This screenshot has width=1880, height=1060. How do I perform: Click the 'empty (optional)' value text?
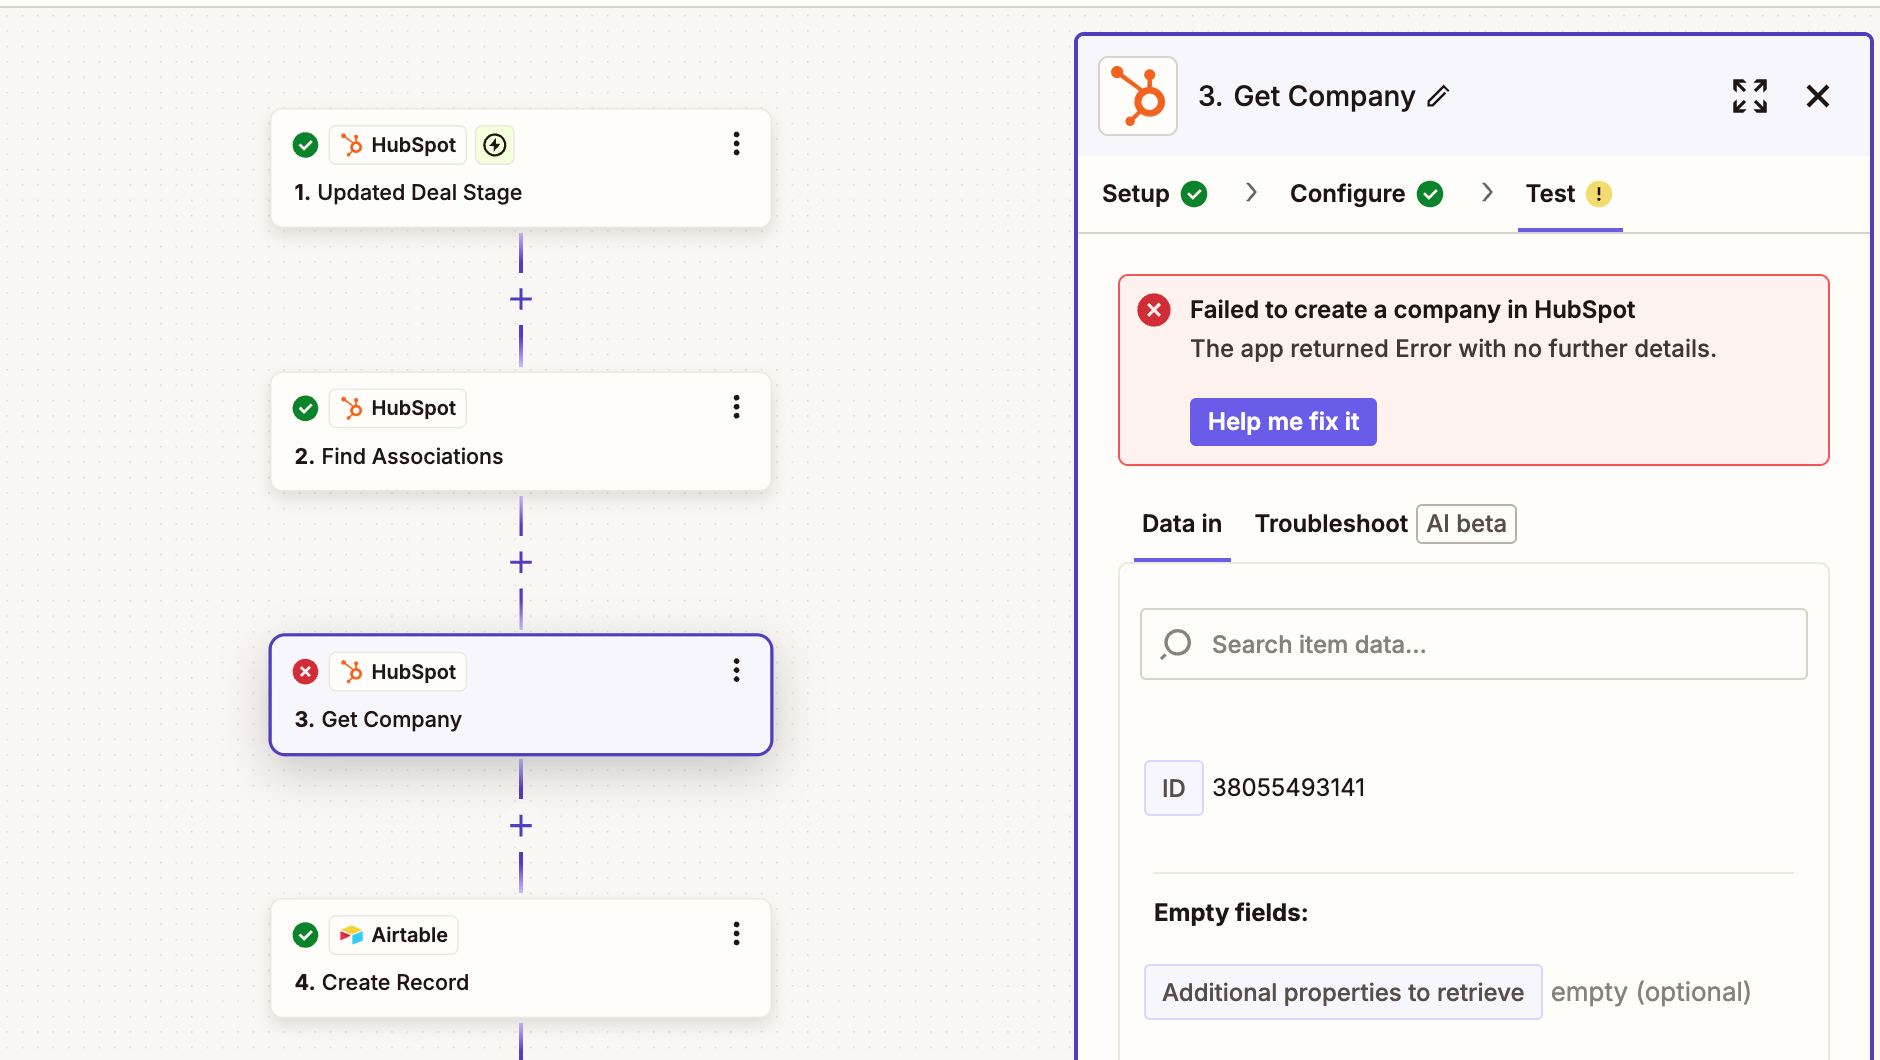coord(1651,992)
